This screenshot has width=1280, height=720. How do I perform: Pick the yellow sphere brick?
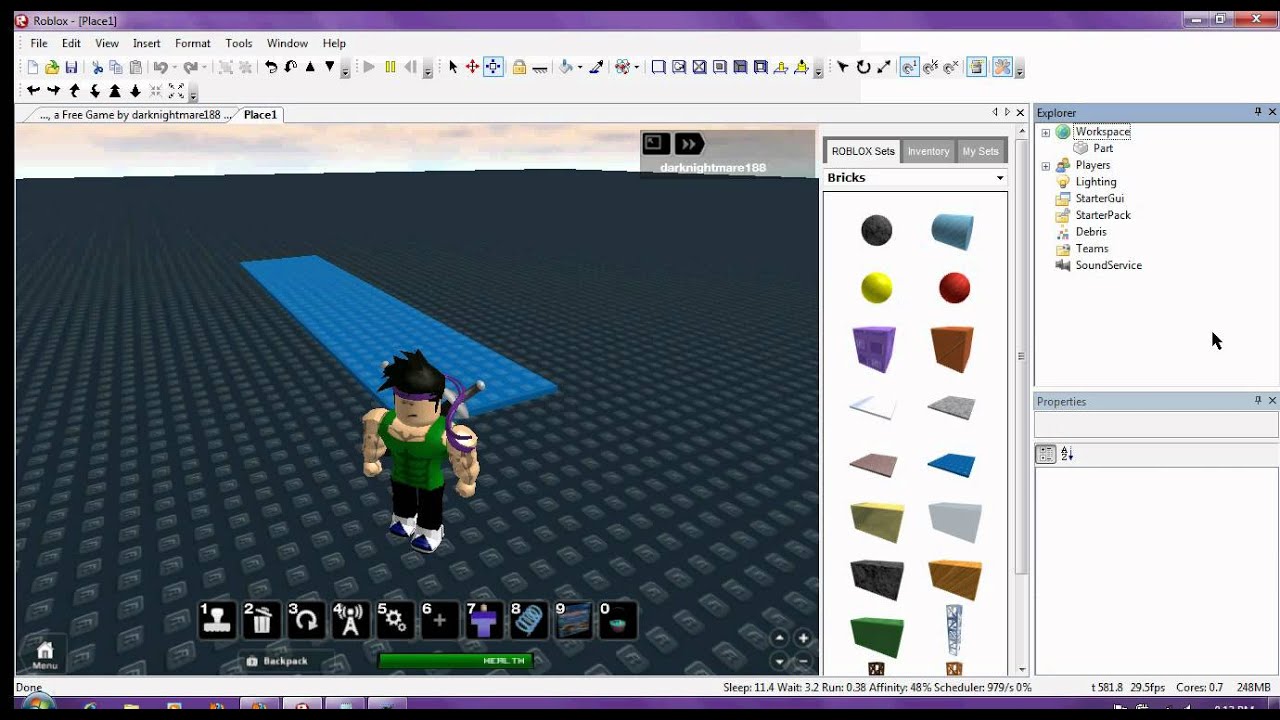pos(876,288)
